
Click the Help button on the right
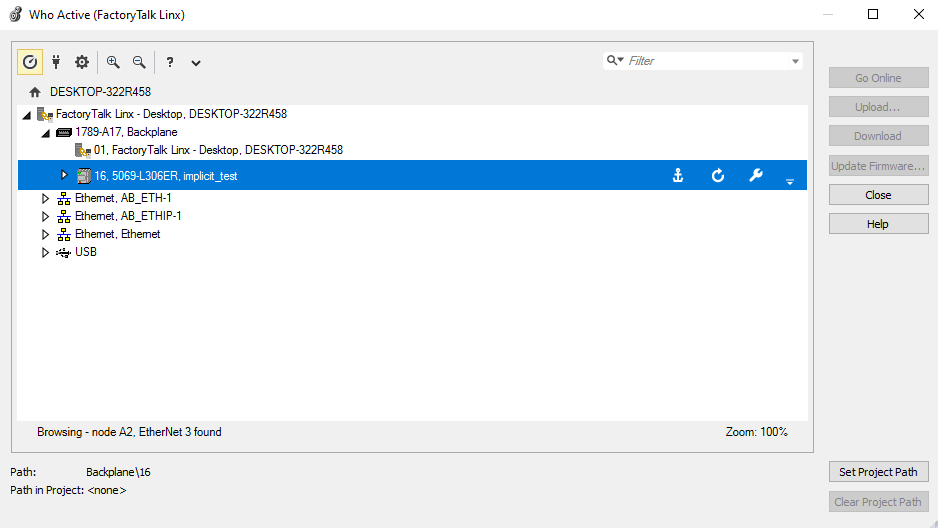tap(878, 224)
